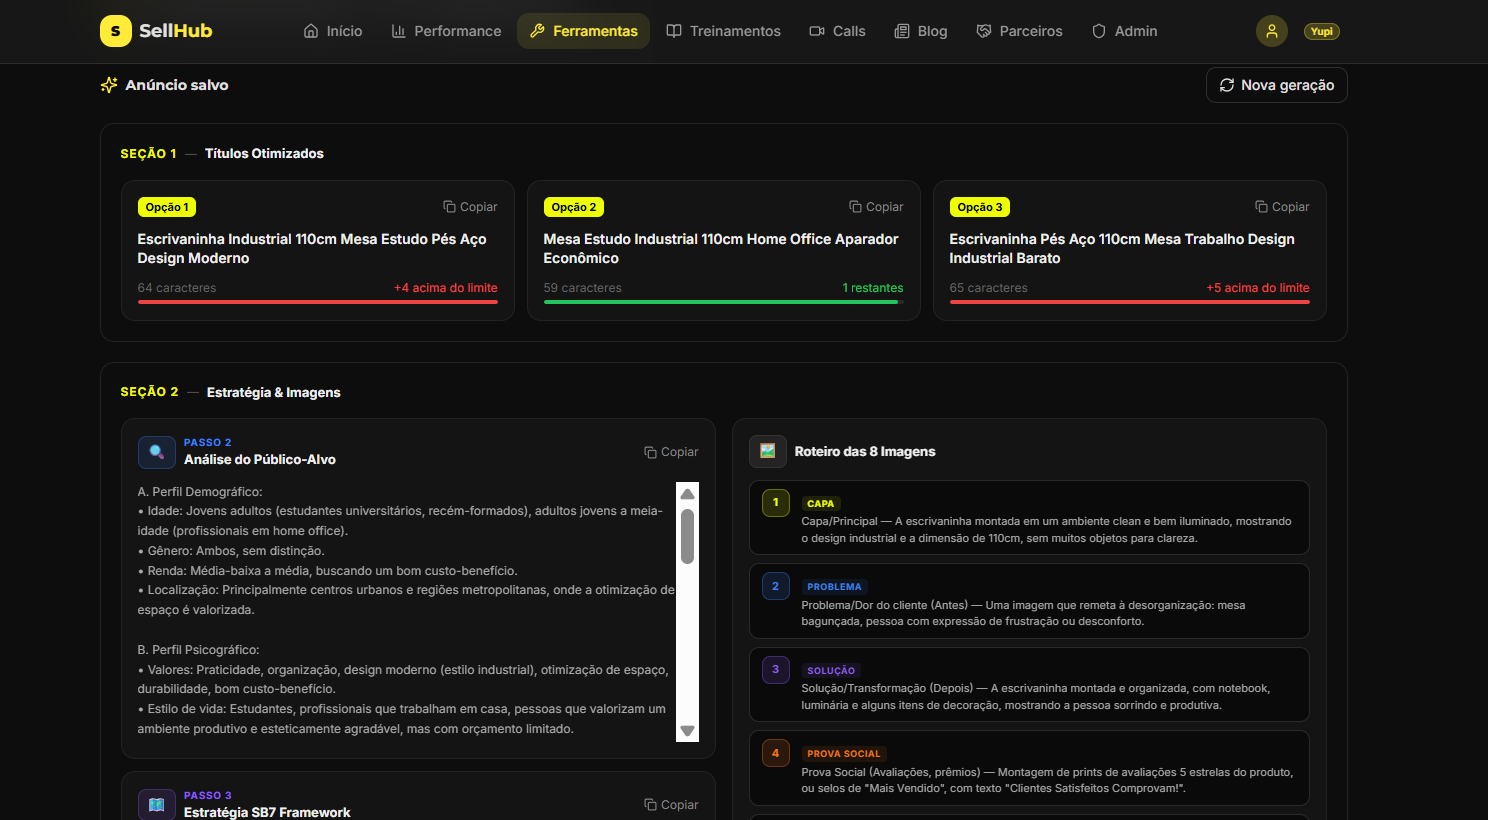Open Treinamentos section
Image resolution: width=1488 pixels, height=820 pixels.
(723, 31)
